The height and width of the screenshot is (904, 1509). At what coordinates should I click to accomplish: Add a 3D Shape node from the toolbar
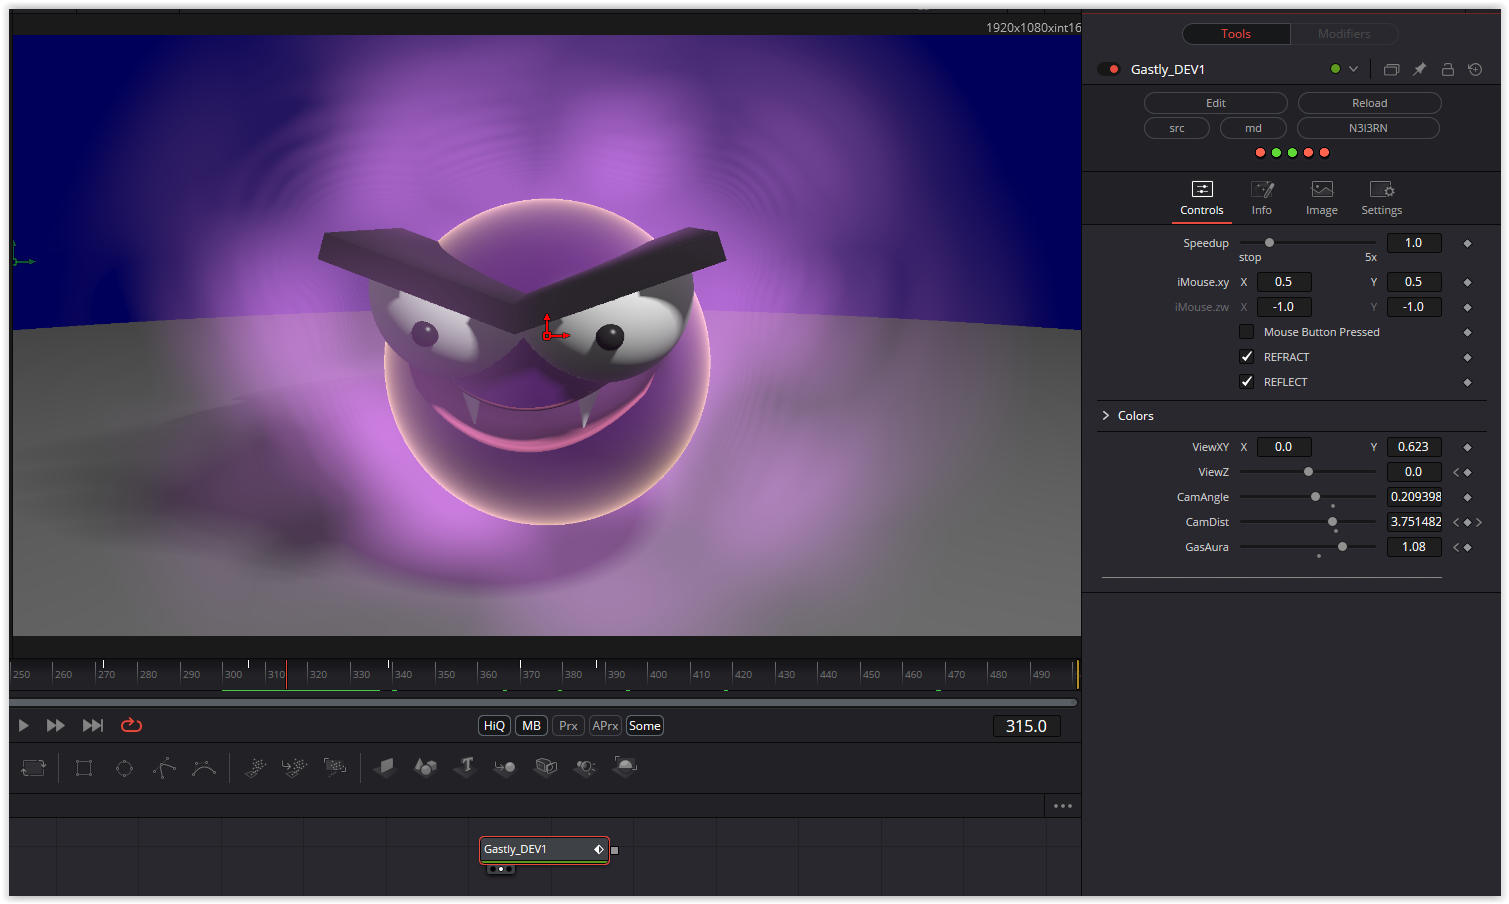425,767
